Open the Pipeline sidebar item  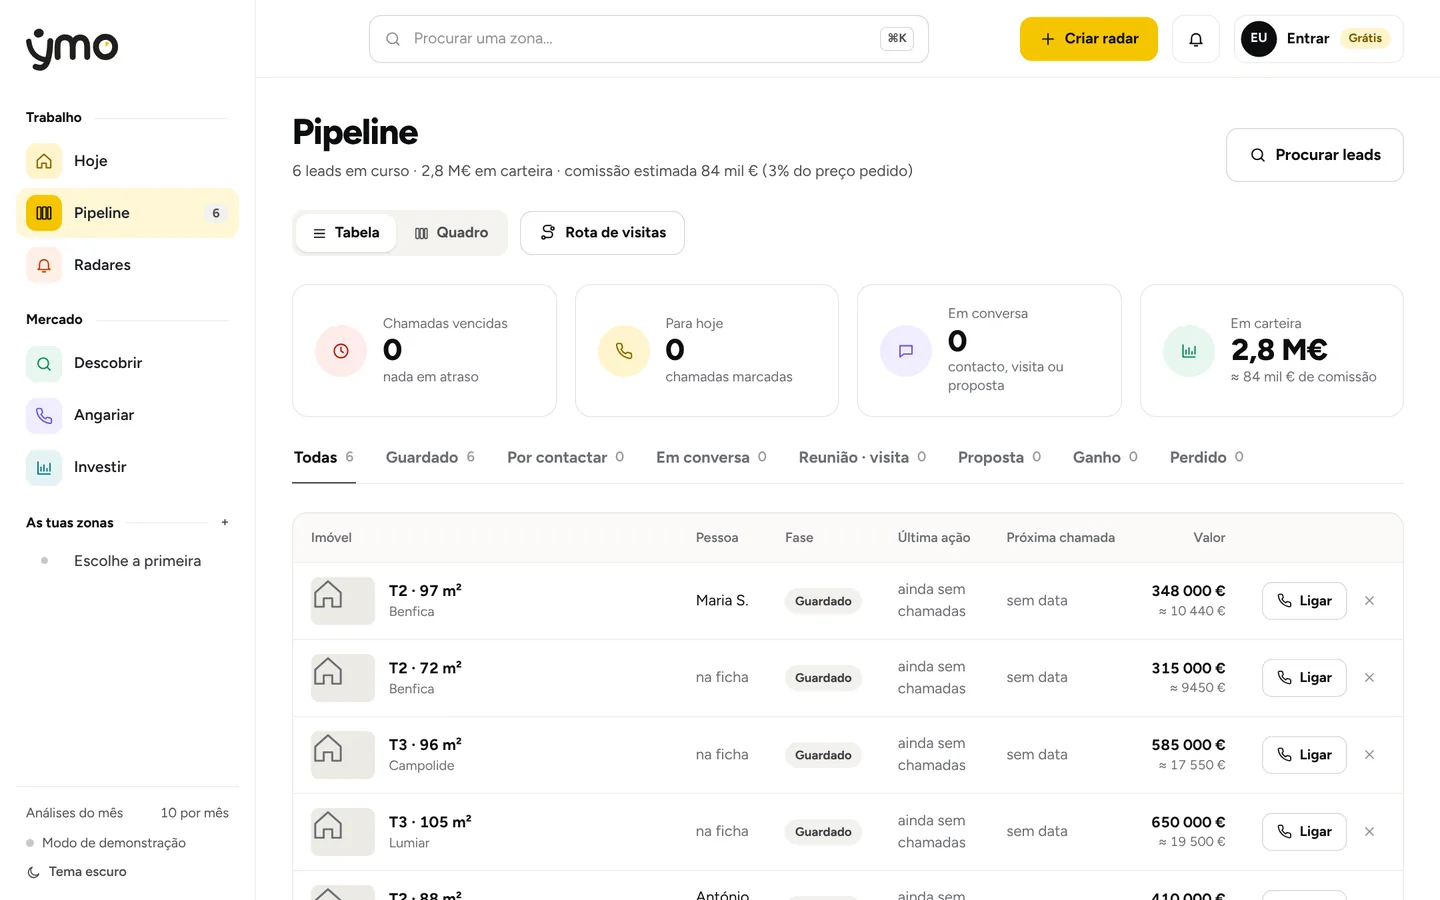pyautogui.click(x=127, y=213)
